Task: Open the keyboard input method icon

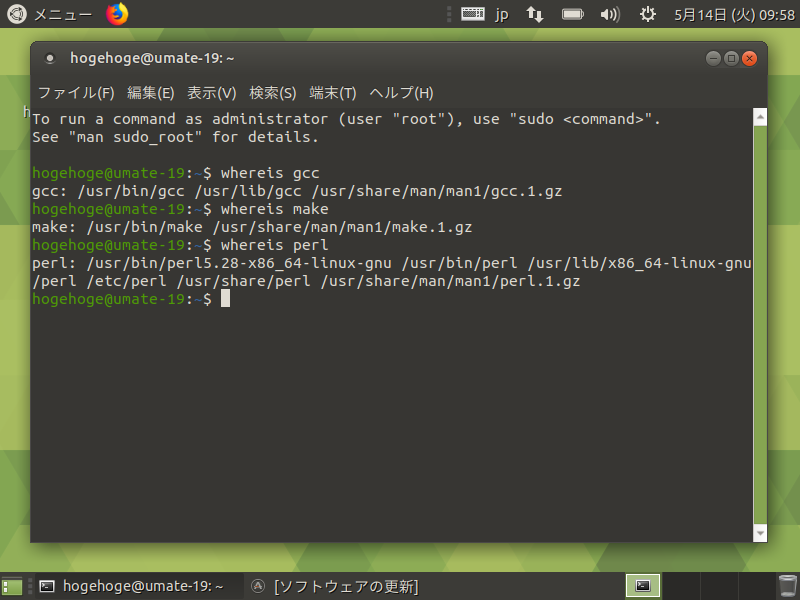Action: (472, 14)
